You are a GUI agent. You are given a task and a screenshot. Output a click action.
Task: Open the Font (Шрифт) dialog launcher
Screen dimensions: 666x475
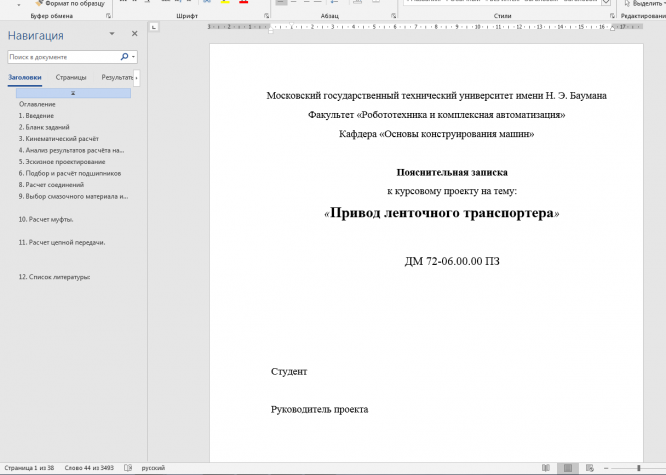click(x=268, y=17)
